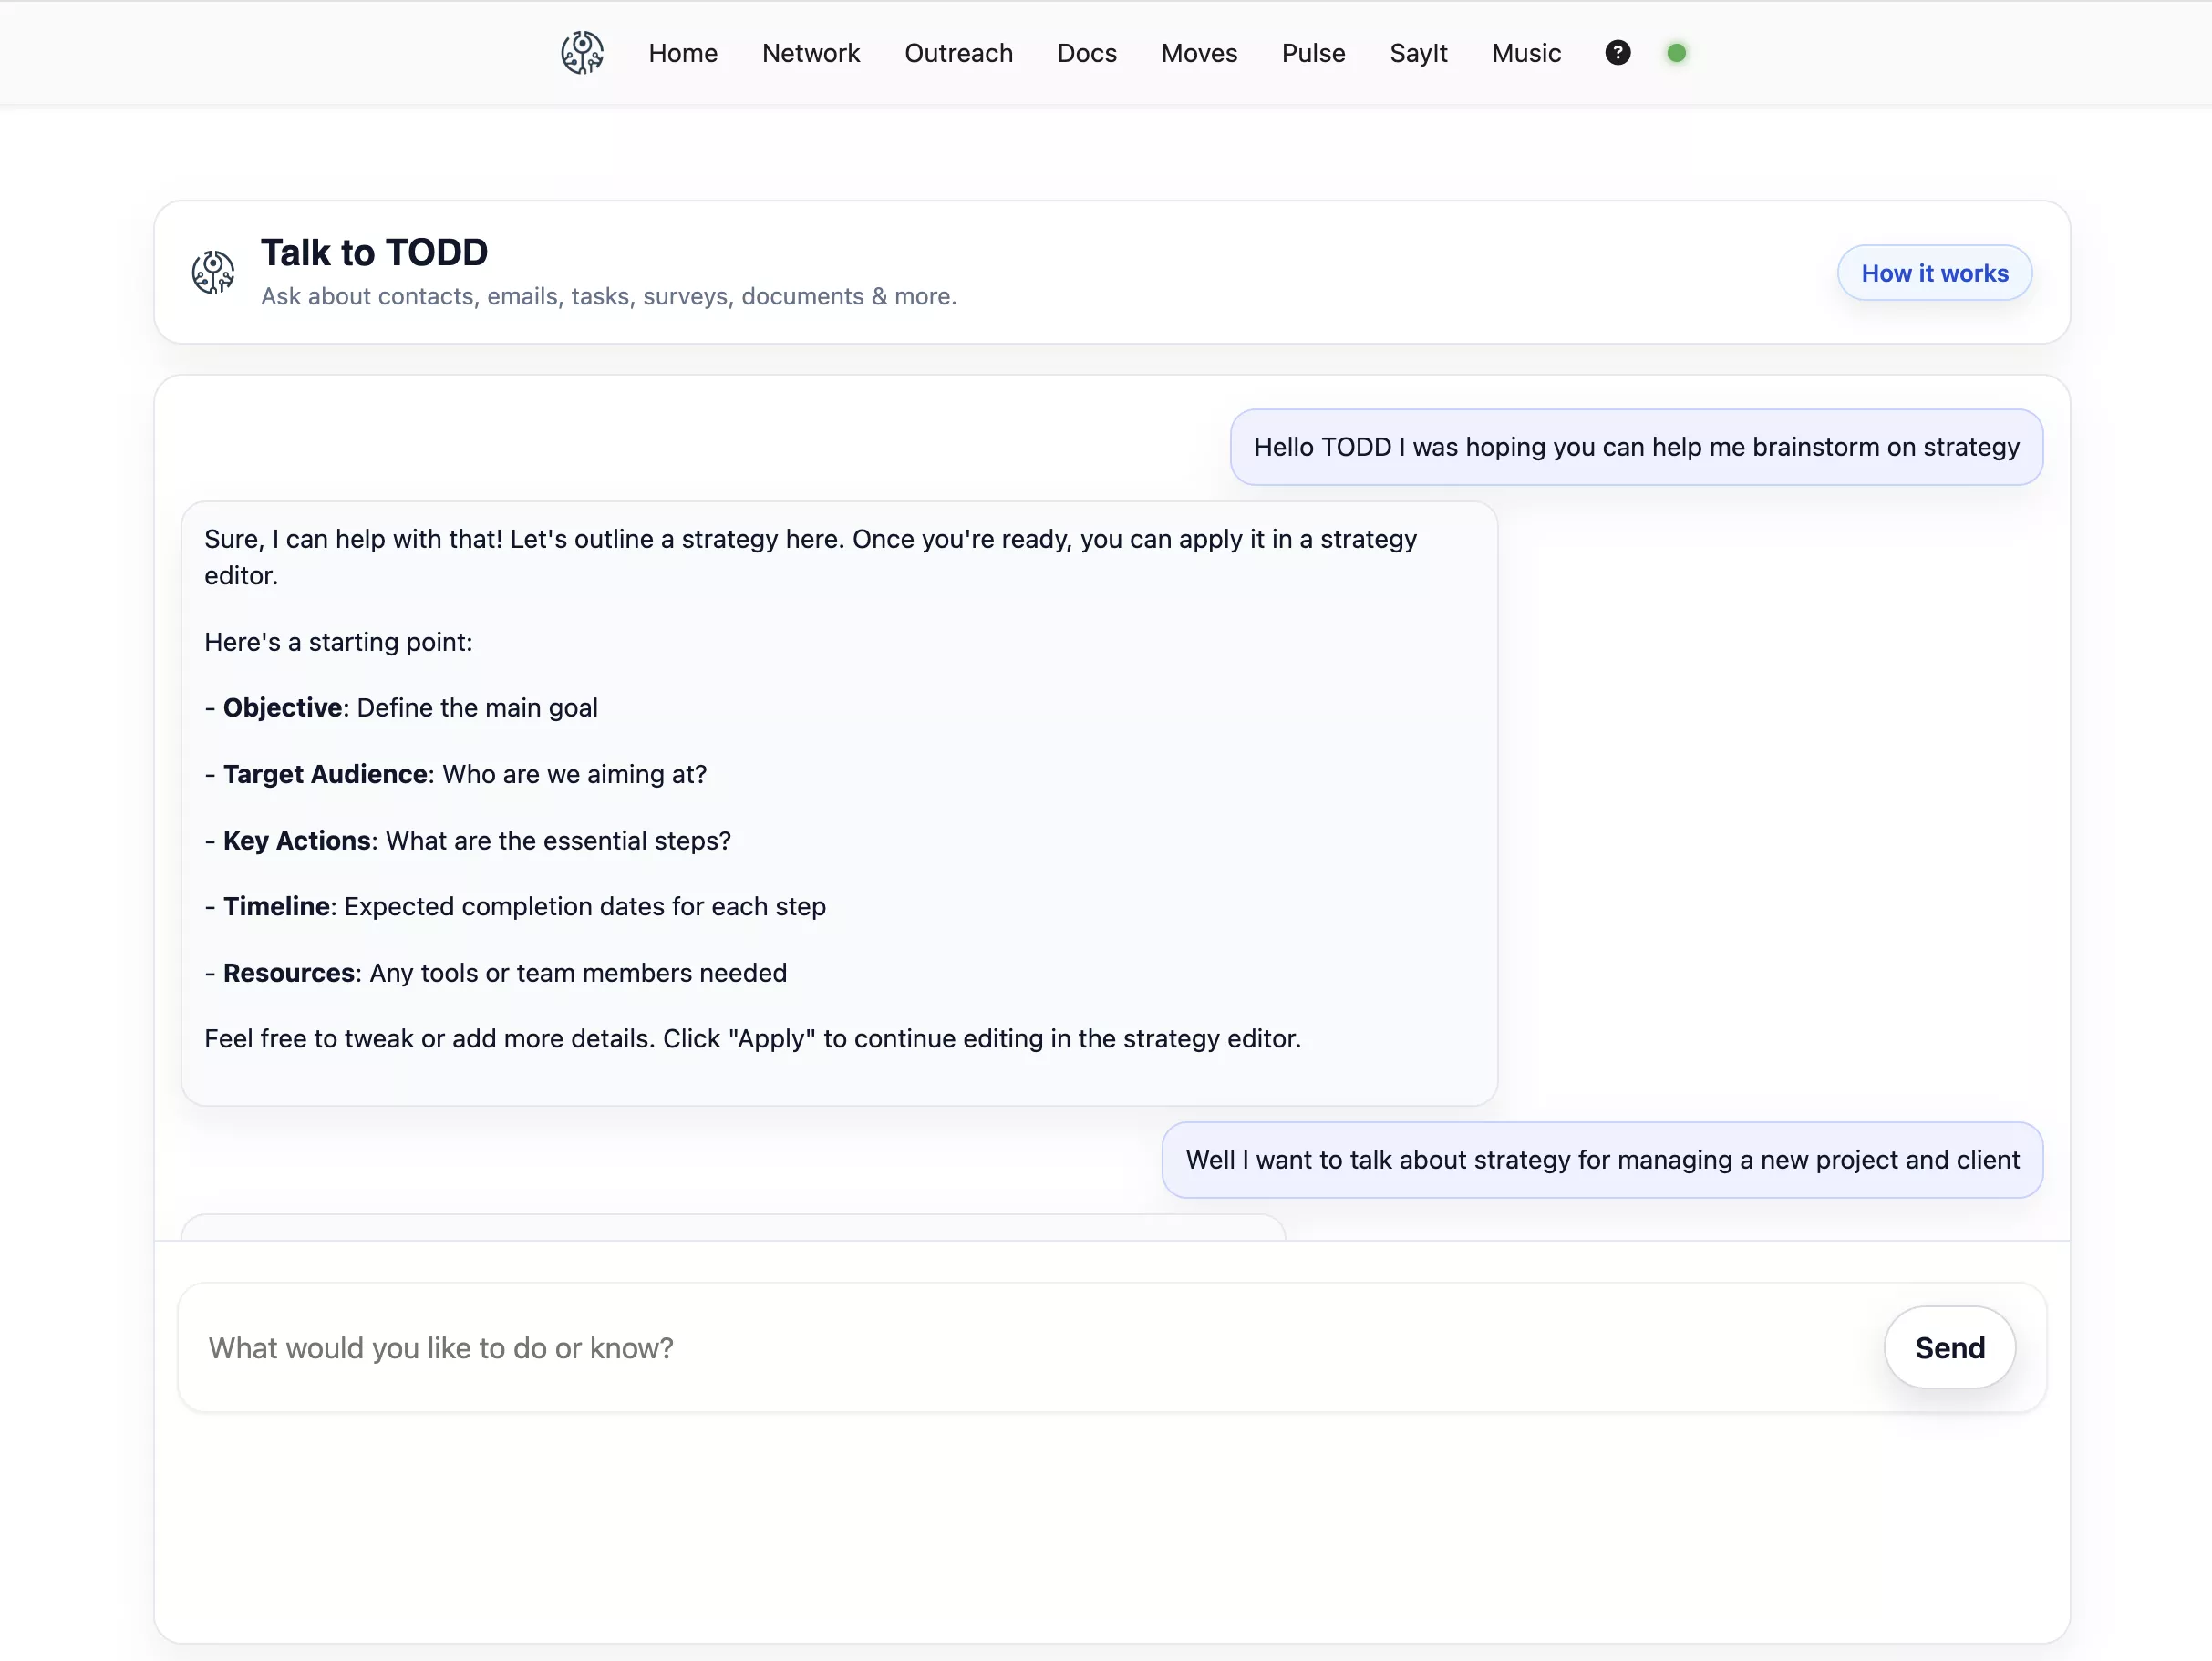The image size is (2212, 1661).
Task: Switch to the Pulse section
Action: click(1312, 53)
